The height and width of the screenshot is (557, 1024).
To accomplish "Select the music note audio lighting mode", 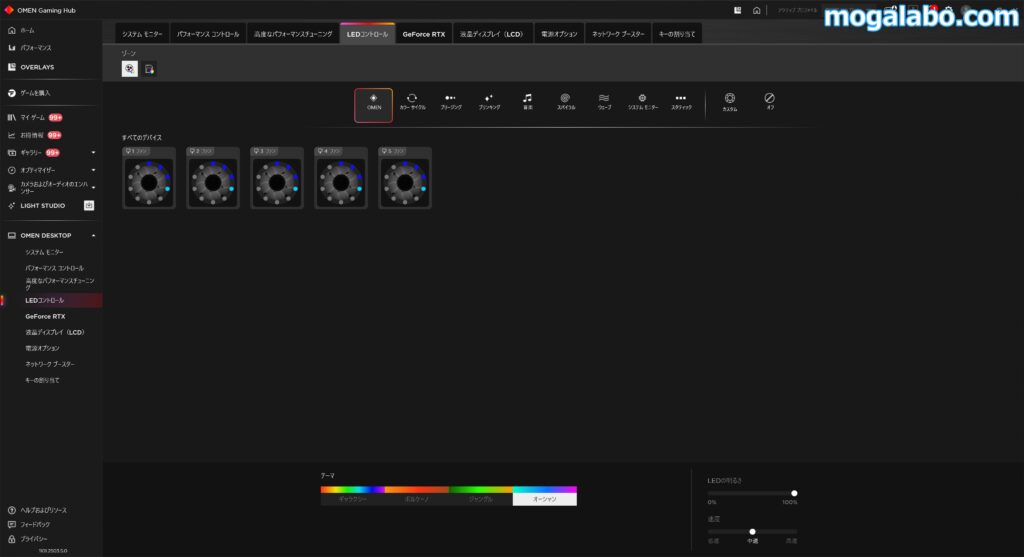I will pyautogui.click(x=528, y=102).
